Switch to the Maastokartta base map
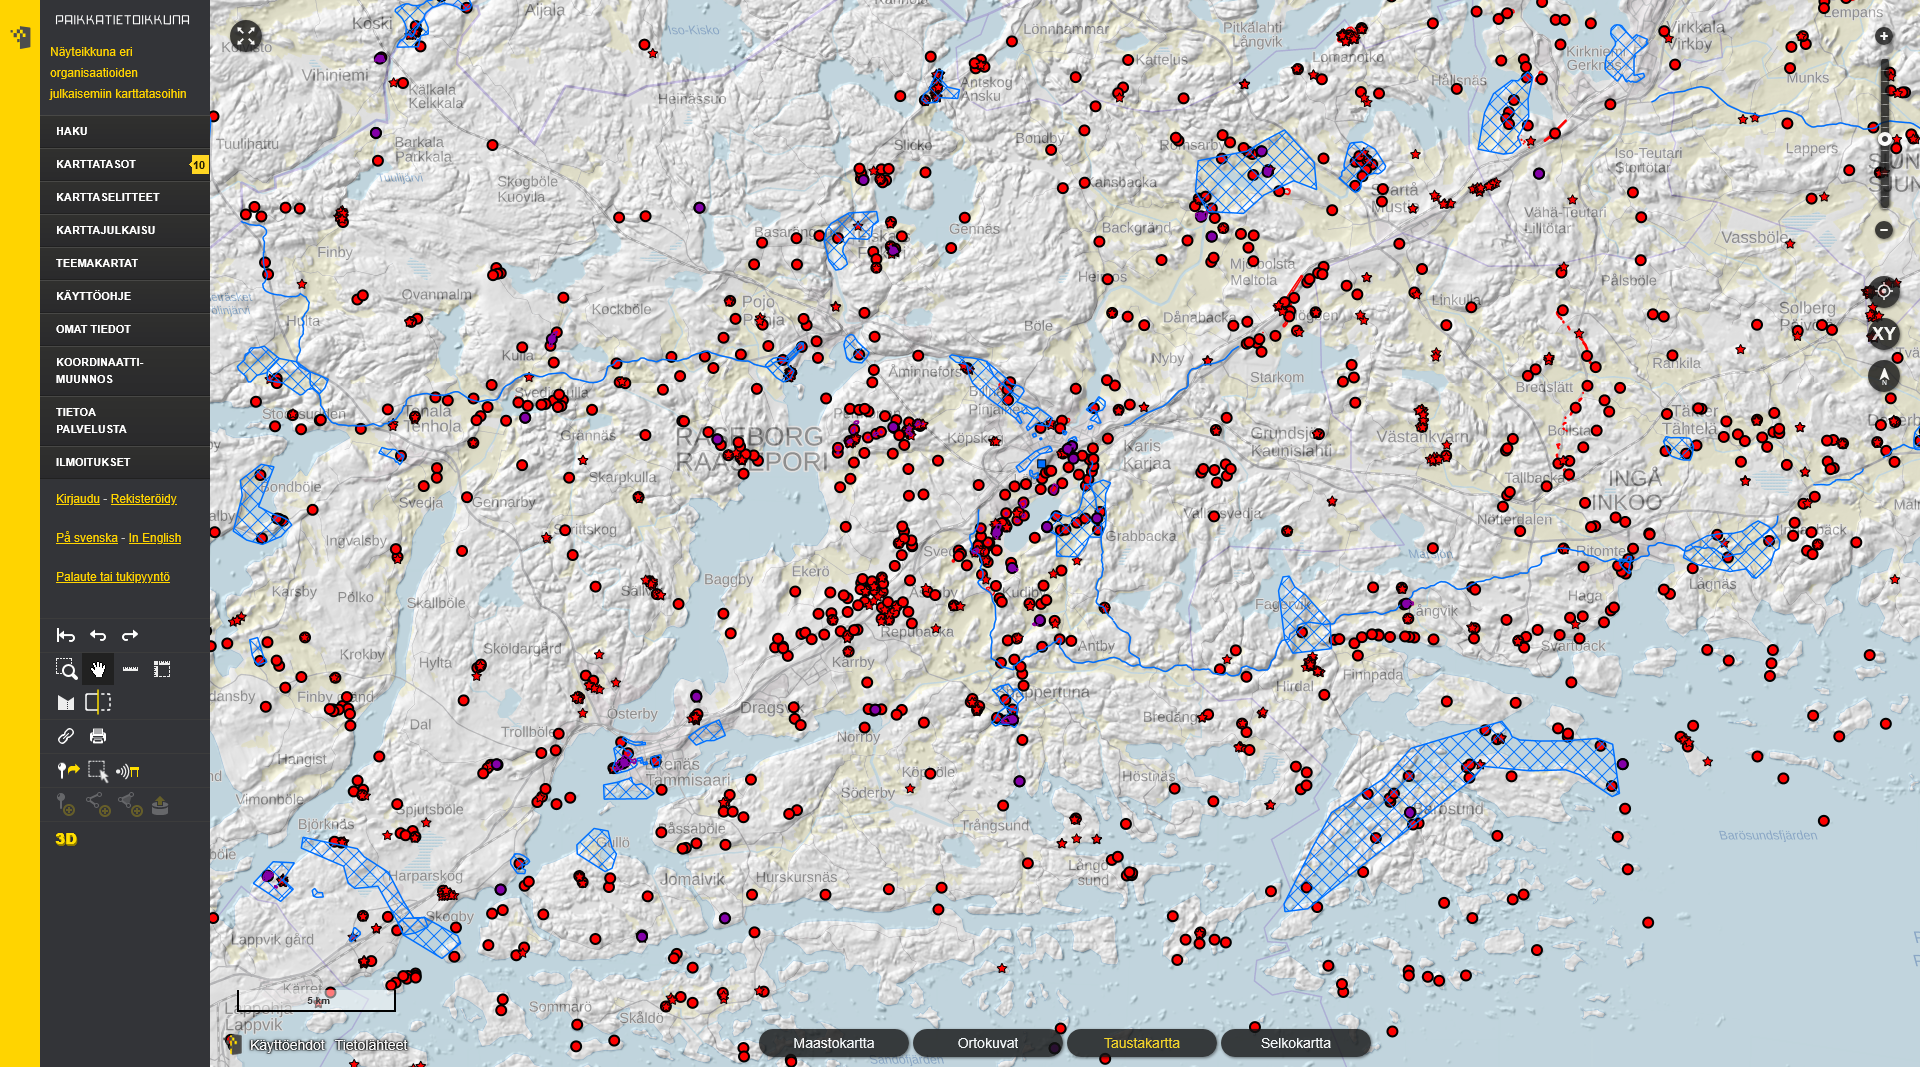The image size is (1920, 1067). coord(833,1043)
